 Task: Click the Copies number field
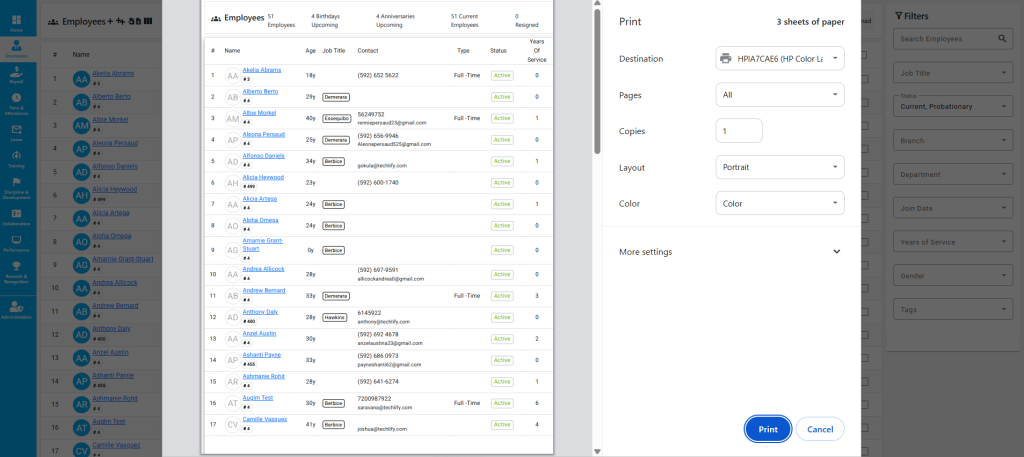(739, 131)
